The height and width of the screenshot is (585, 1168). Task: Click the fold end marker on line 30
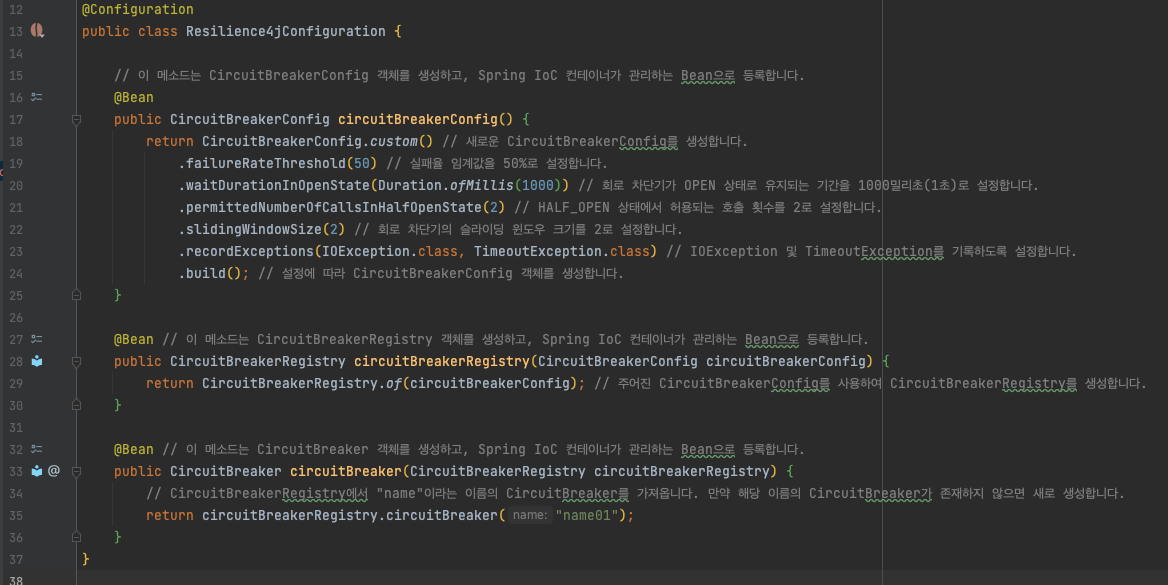tap(76, 405)
